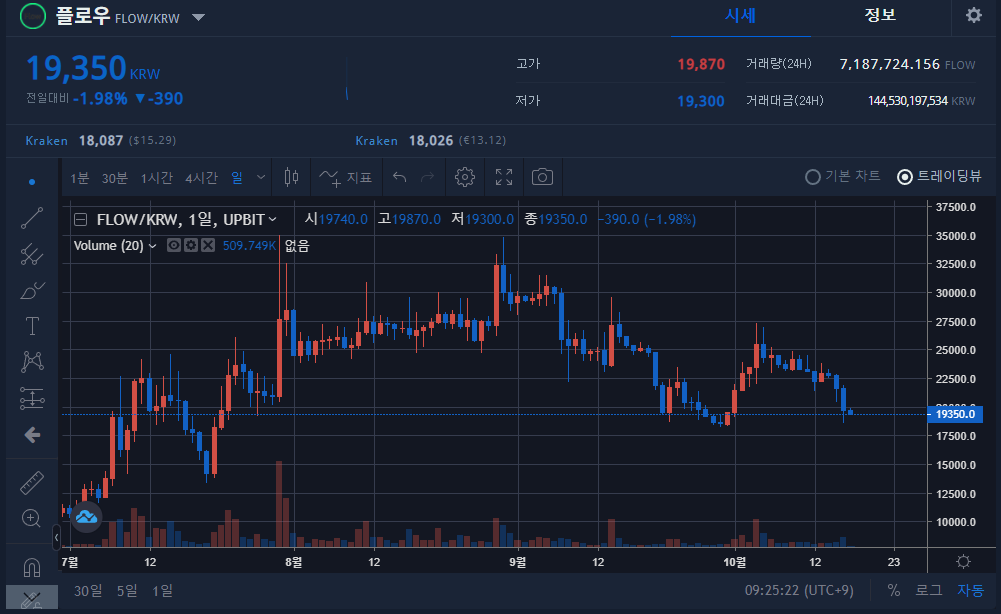The width and height of the screenshot is (1001, 614).
Task: Click the cloud publish badge on chart
Action: coord(86,516)
